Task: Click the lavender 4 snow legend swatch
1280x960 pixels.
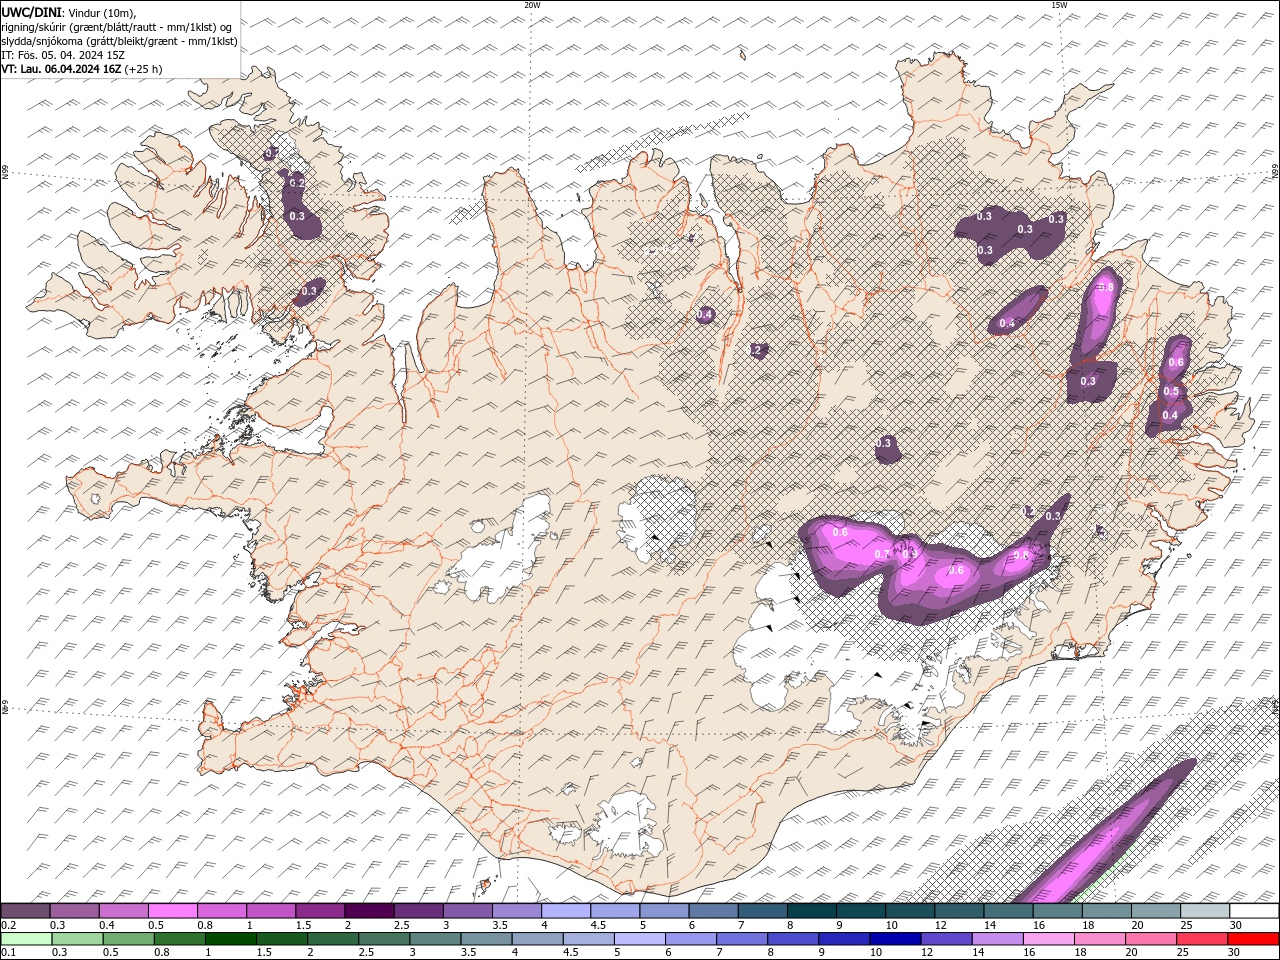Action: click(x=566, y=911)
